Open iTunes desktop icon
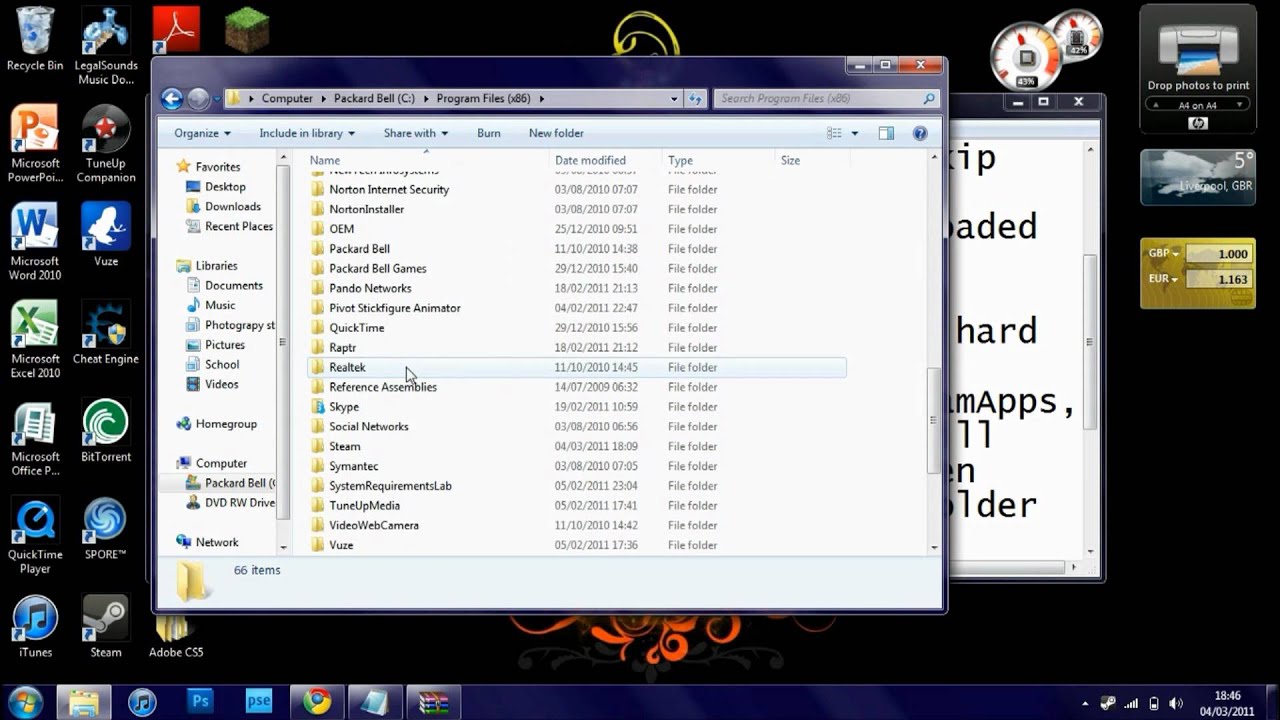1280x720 pixels. point(35,626)
